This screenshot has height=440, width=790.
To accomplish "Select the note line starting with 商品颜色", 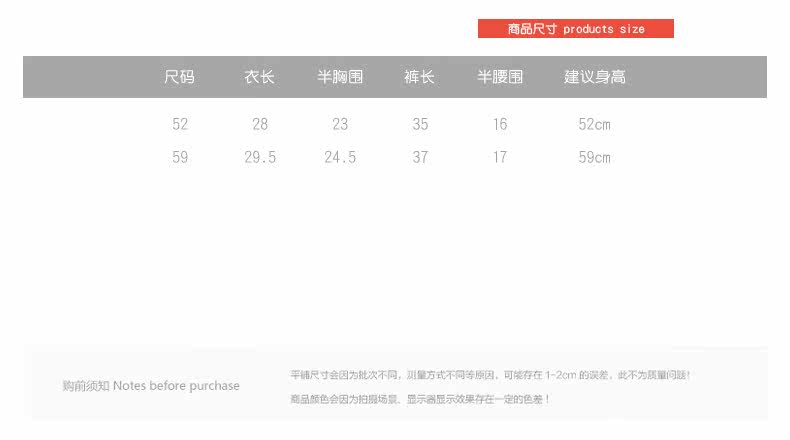I will 420,399.
